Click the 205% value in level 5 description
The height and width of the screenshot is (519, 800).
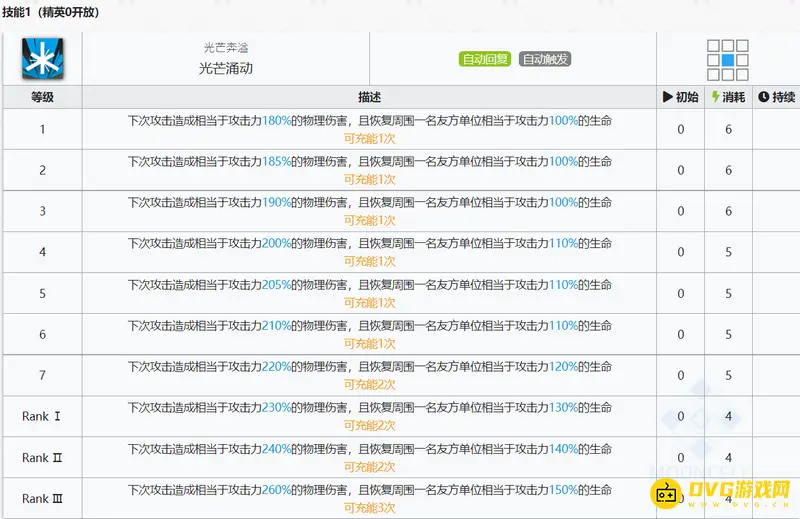276,285
